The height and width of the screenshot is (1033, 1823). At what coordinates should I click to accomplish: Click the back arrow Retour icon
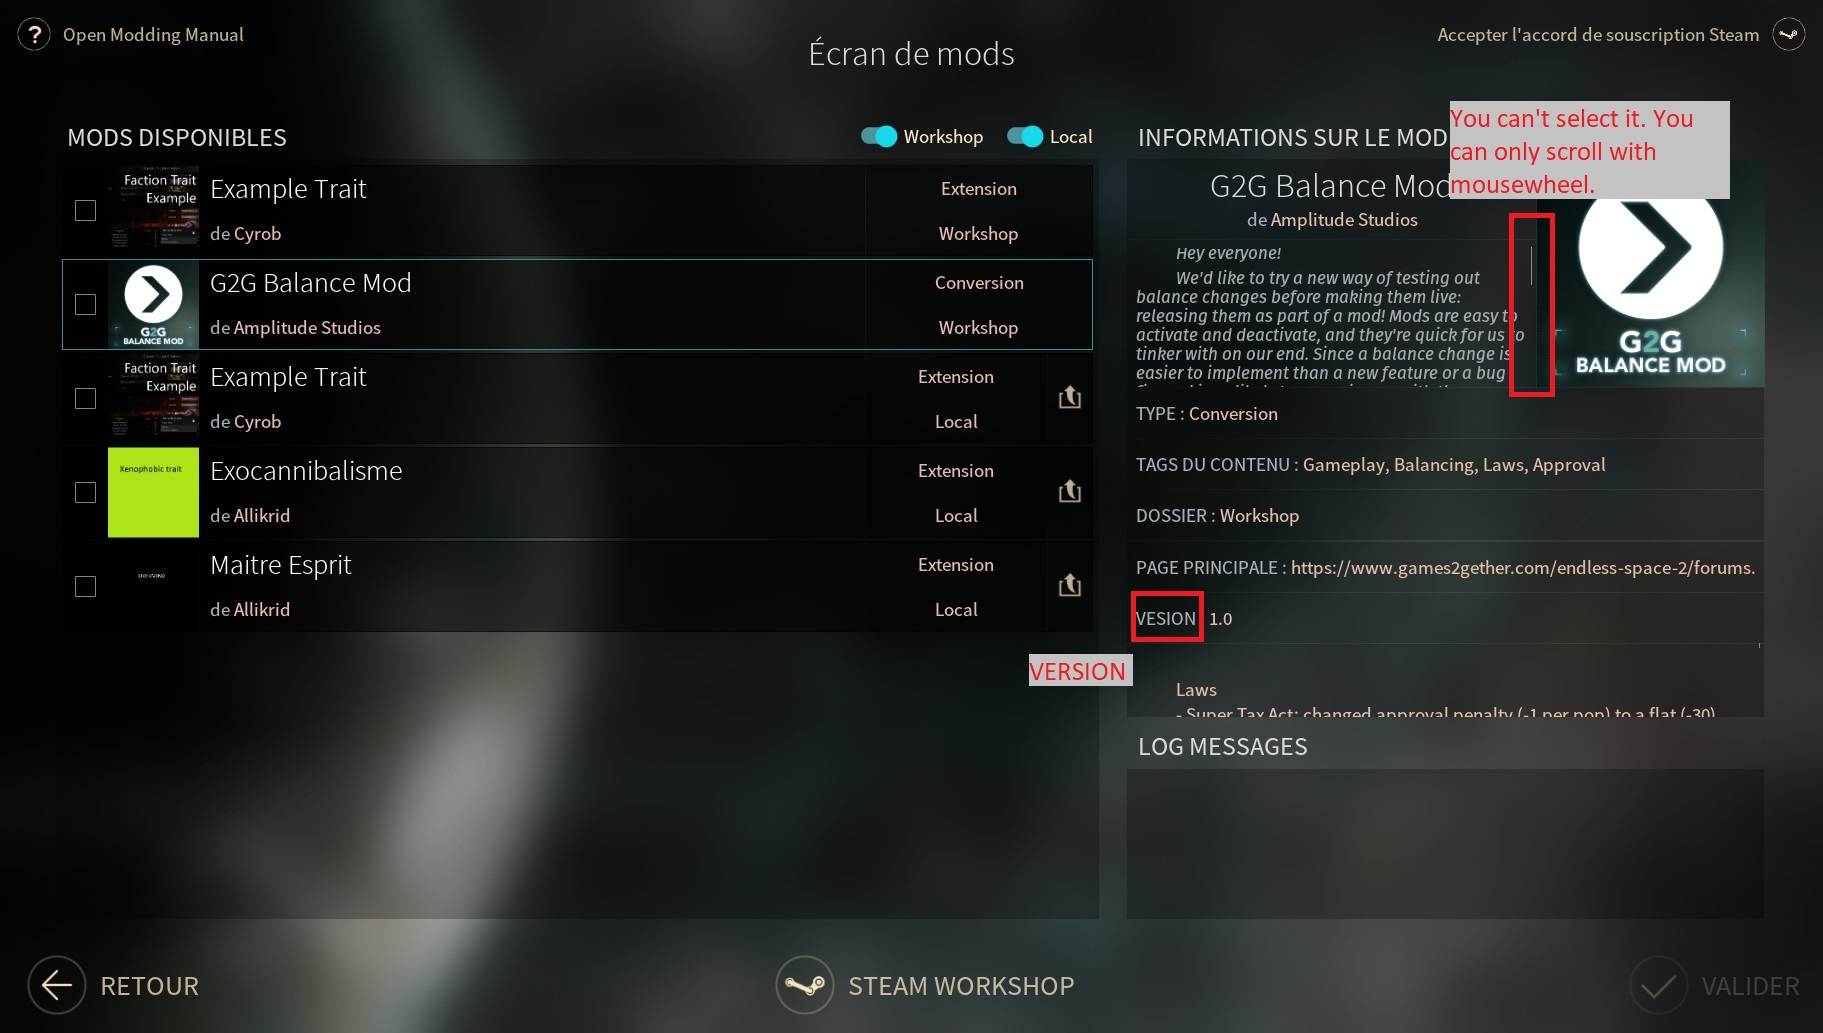click(56, 985)
